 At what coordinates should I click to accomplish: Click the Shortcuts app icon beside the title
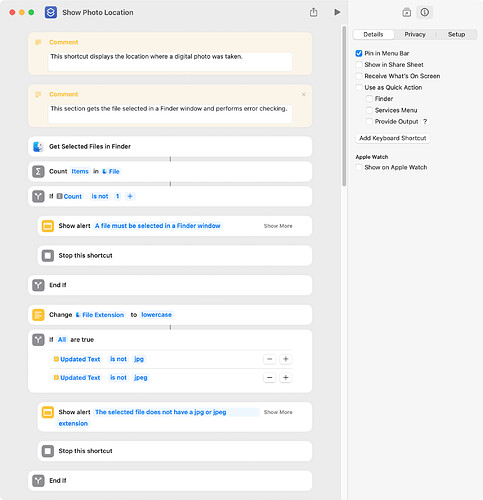(x=51, y=13)
